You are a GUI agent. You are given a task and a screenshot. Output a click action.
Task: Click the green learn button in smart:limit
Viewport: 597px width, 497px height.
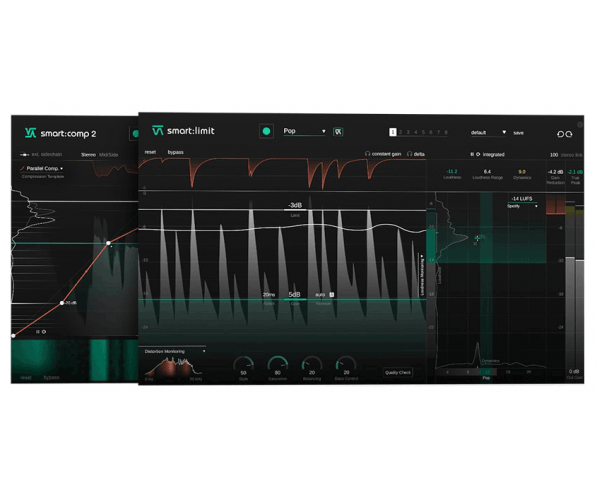[266, 131]
